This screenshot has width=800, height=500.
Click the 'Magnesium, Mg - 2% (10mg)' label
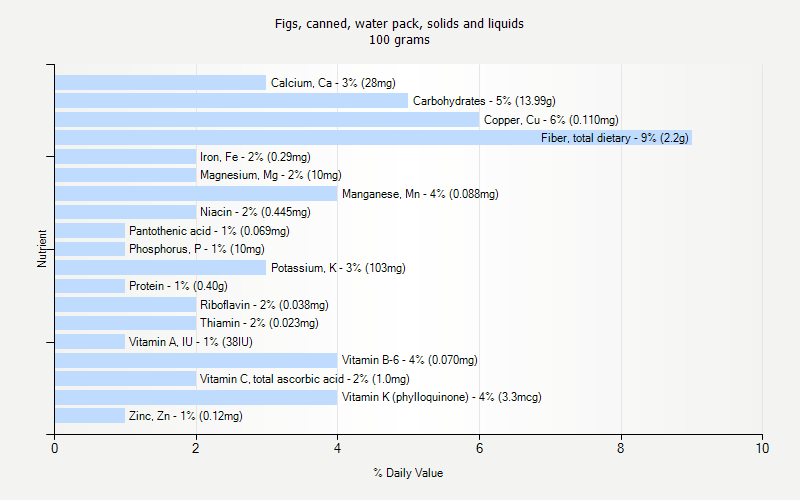271,175
